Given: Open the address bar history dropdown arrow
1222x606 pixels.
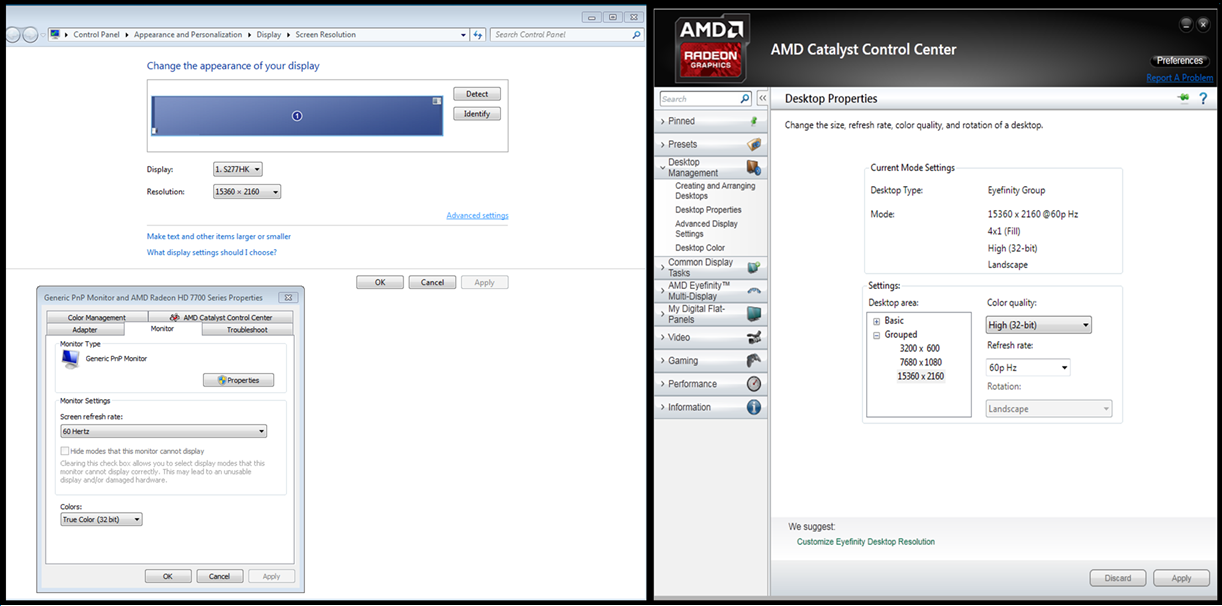Looking at the screenshot, I should pos(463,34).
